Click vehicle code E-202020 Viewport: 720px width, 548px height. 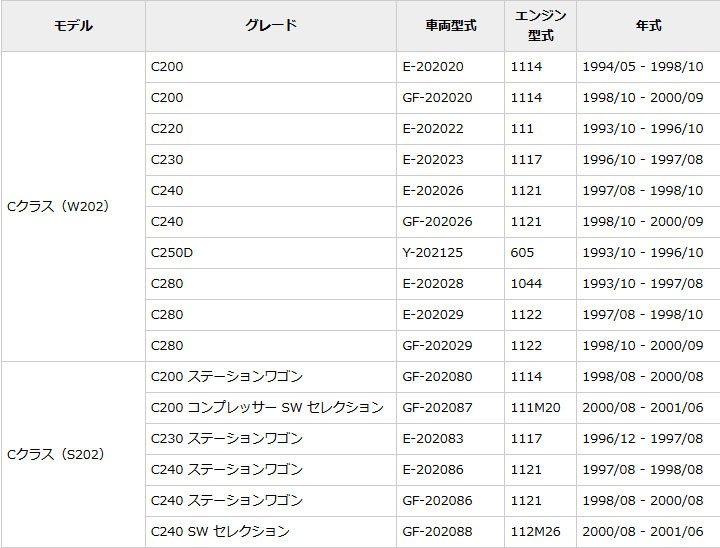point(433,67)
